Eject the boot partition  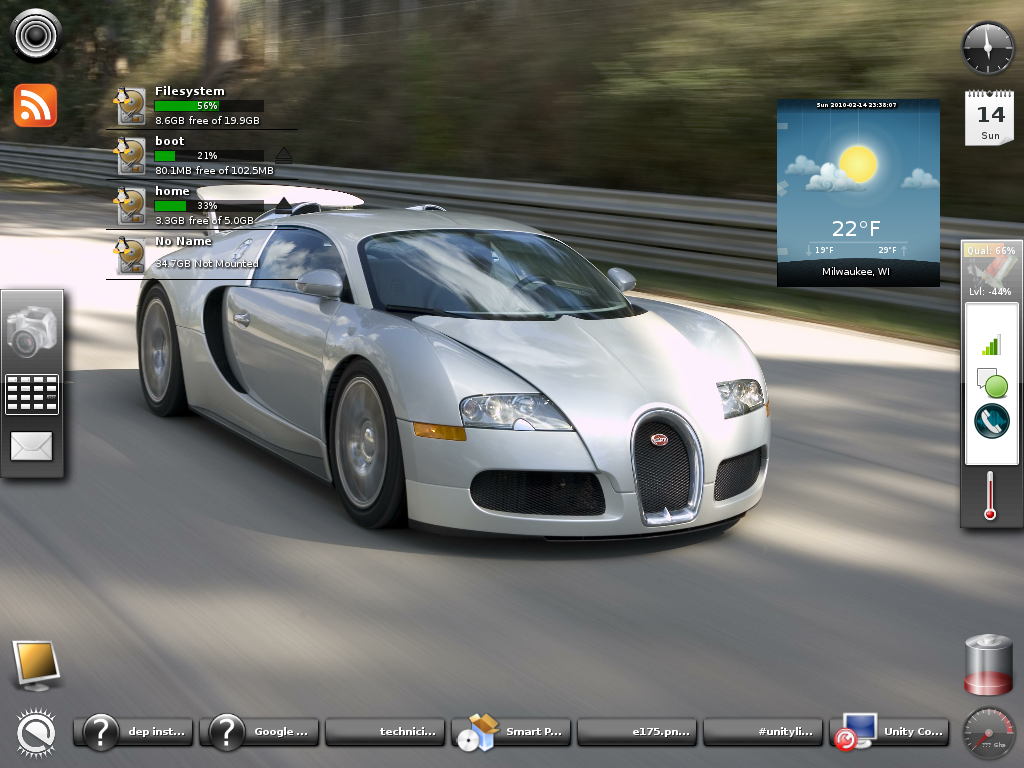(284, 155)
